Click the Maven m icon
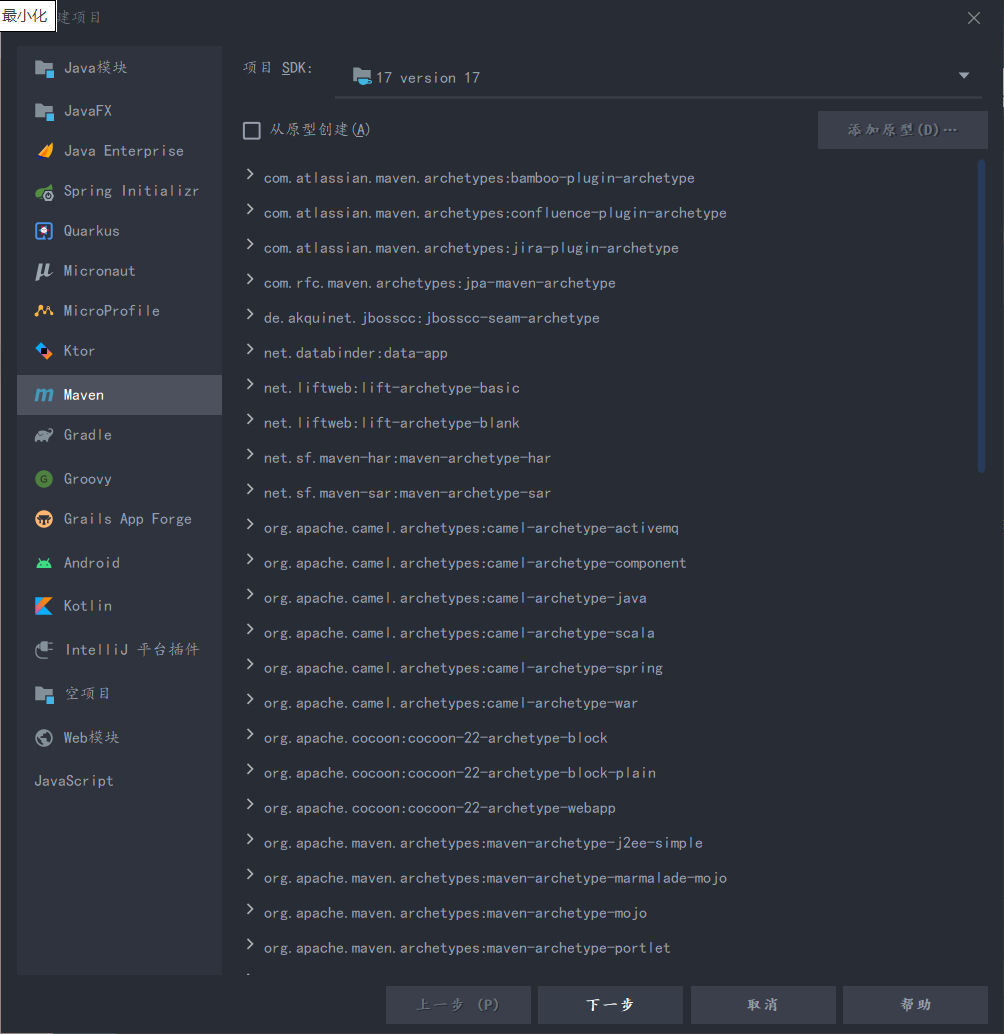The image size is (1004, 1034). [x=44, y=395]
